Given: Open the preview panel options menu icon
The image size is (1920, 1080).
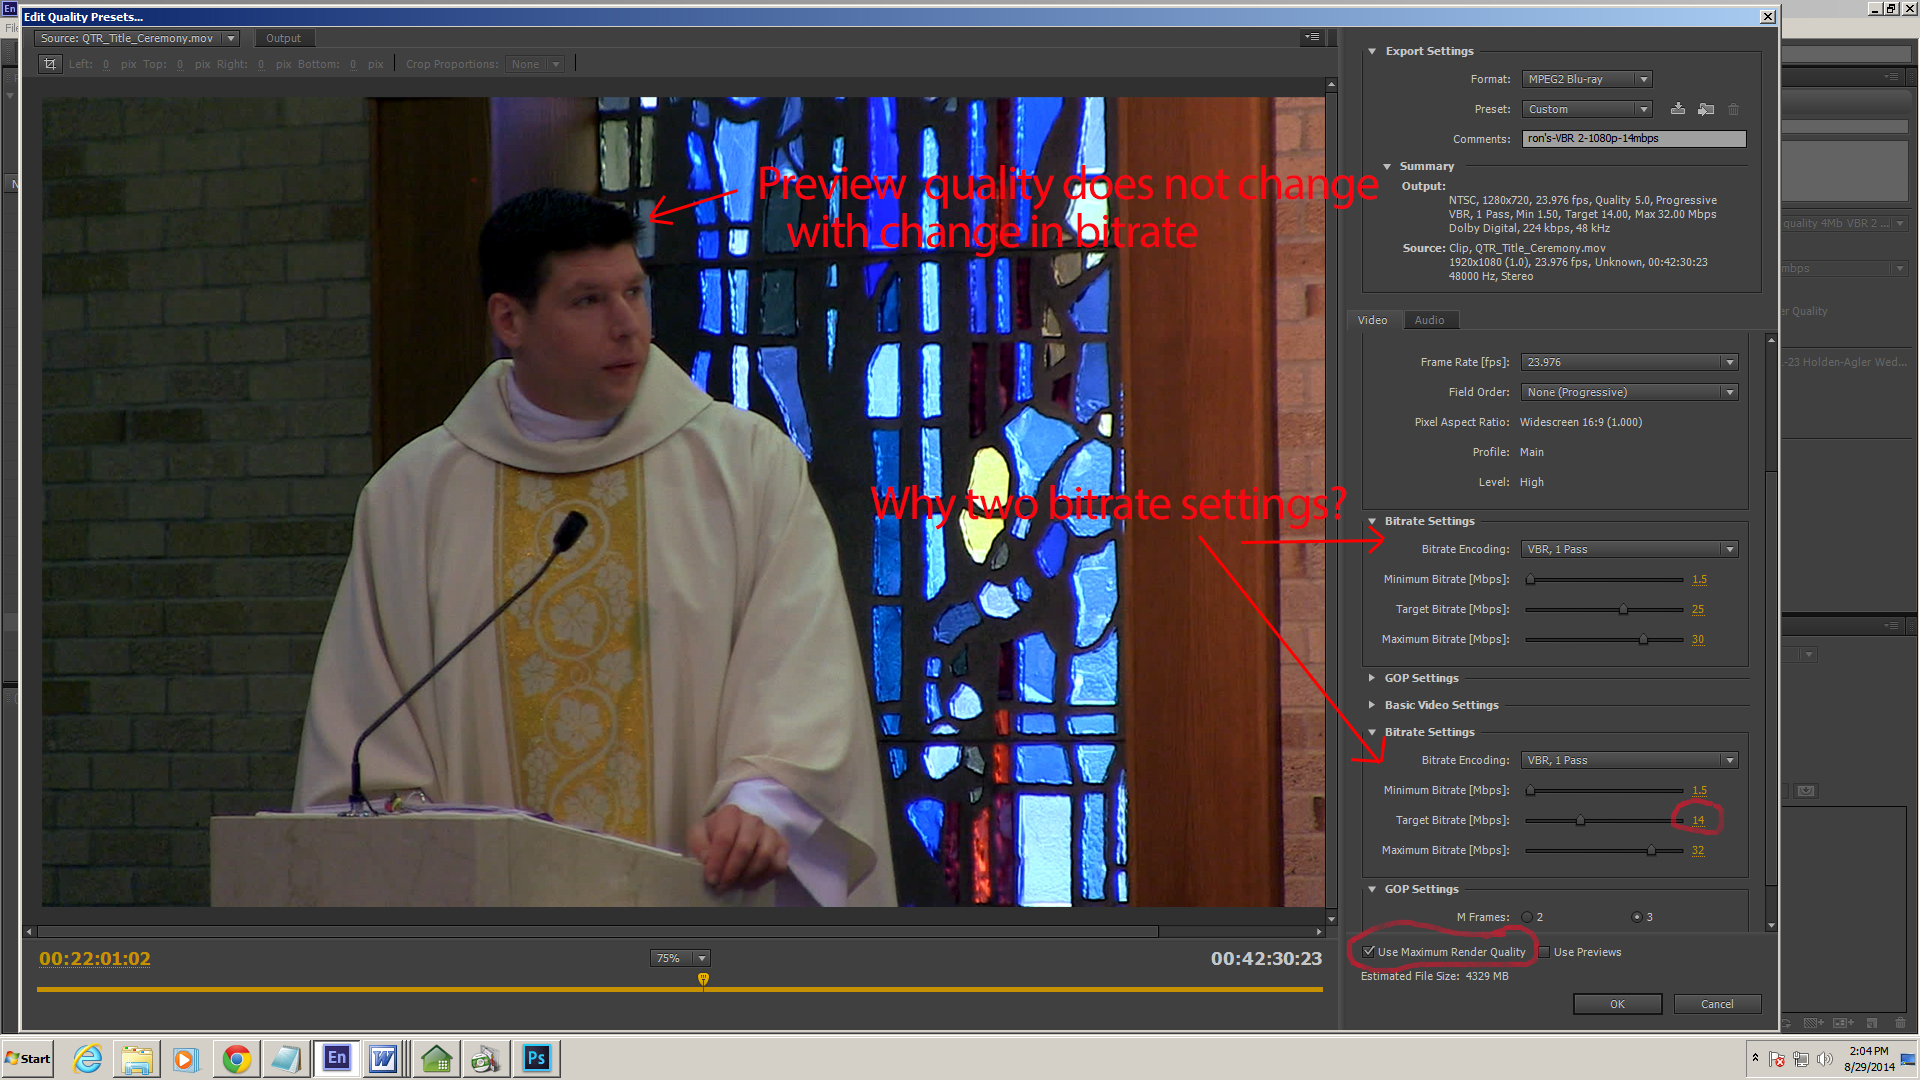Looking at the screenshot, I should [x=1312, y=38].
